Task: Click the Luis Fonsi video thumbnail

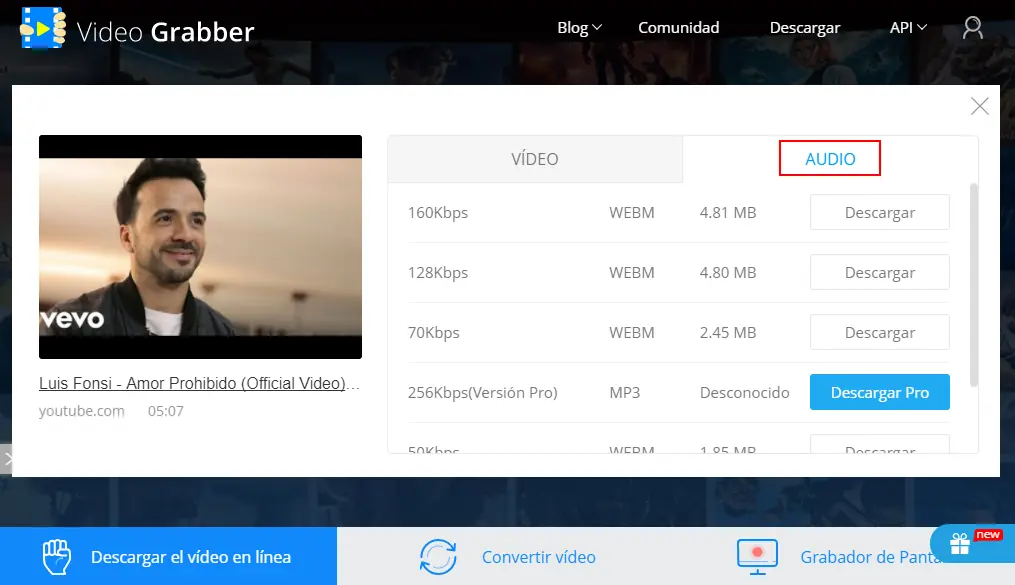Action: click(x=200, y=247)
